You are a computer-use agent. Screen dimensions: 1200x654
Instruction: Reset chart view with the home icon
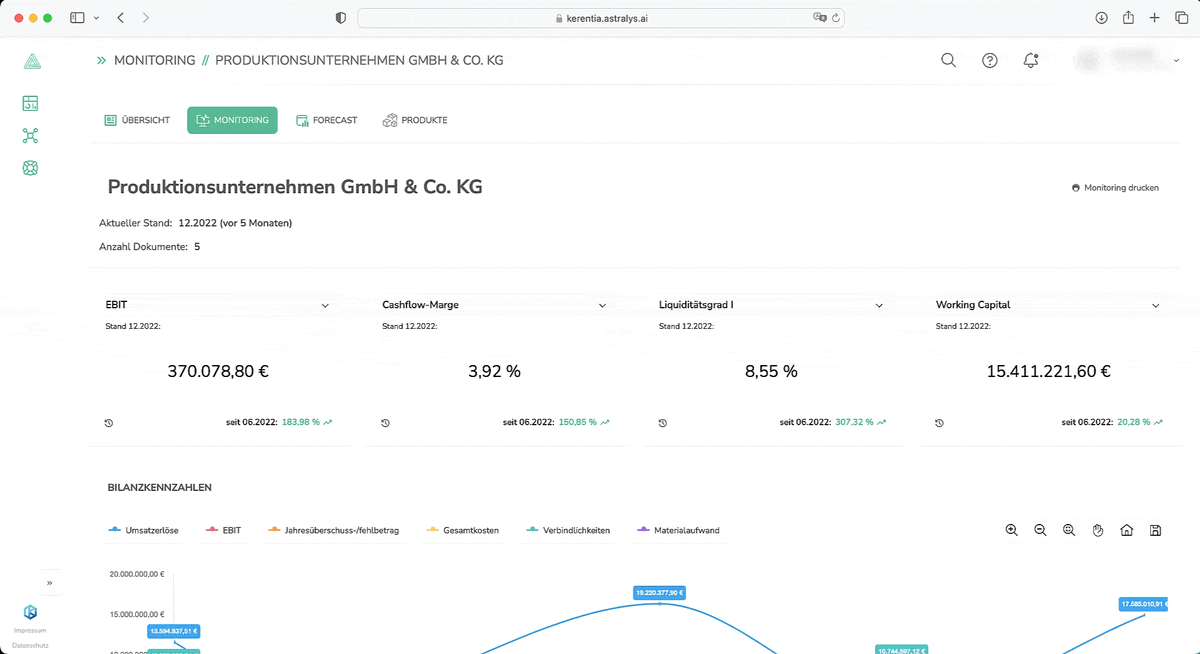pos(1126,530)
